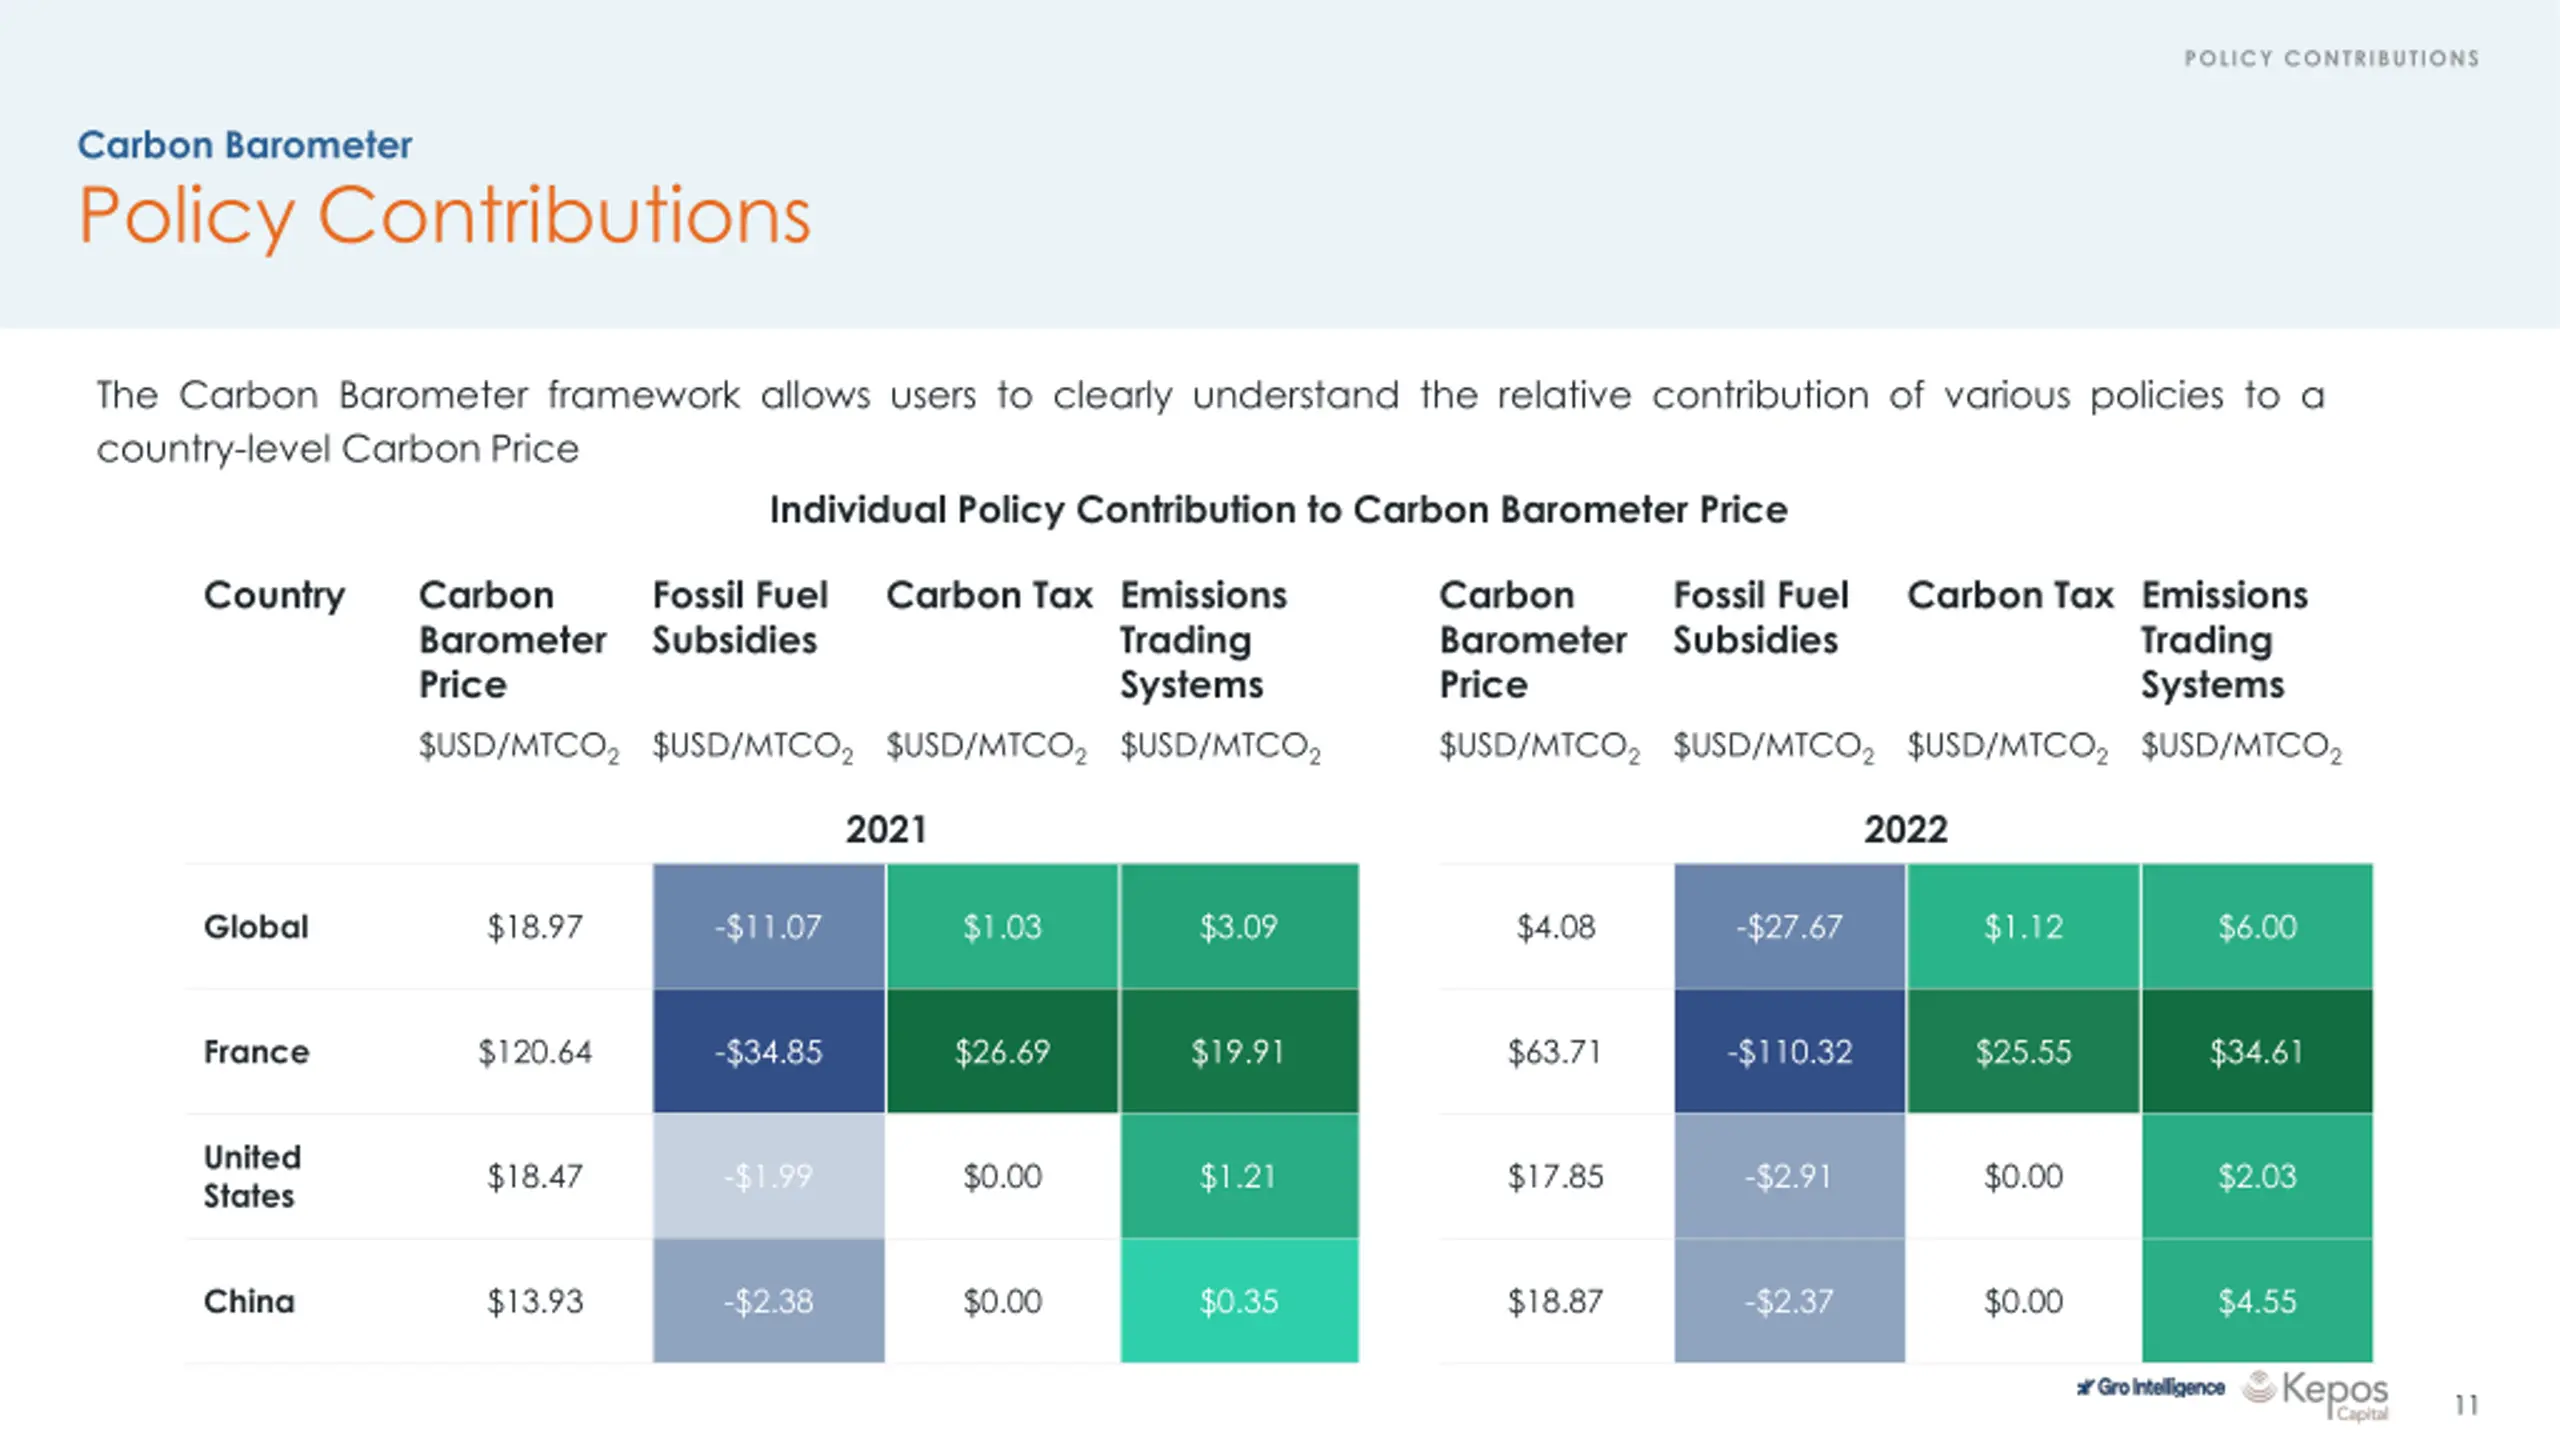Click the 2021 'Fossil Fuel Subsidies' column header
This screenshot has height=1440, width=2560.
[x=740, y=618]
